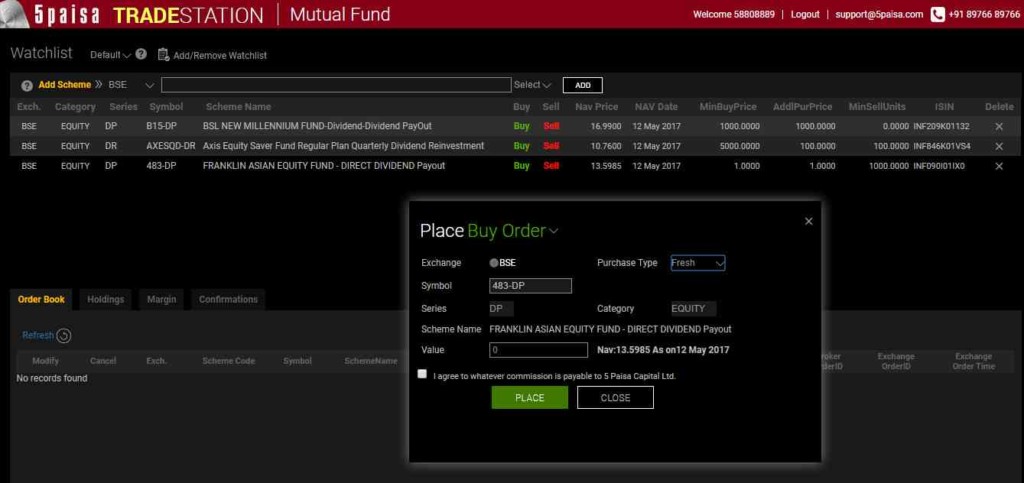Open the Purchase Type Fresh dropdown

697,263
